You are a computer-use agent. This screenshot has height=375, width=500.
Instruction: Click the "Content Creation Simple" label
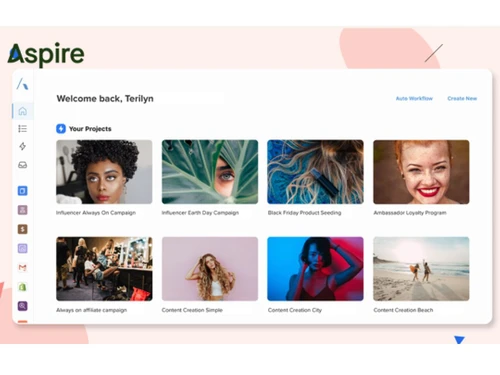(x=192, y=310)
